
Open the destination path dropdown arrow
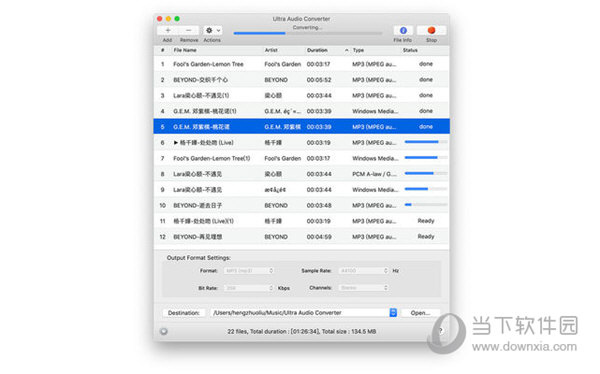[393, 313]
